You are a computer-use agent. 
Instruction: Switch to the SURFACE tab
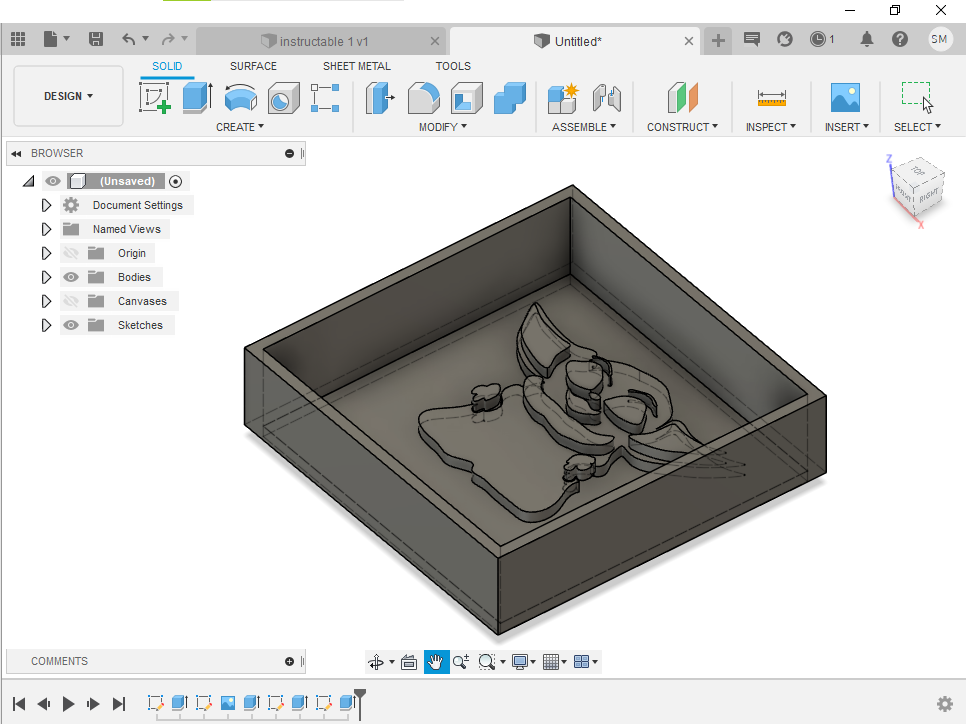point(253,66)
